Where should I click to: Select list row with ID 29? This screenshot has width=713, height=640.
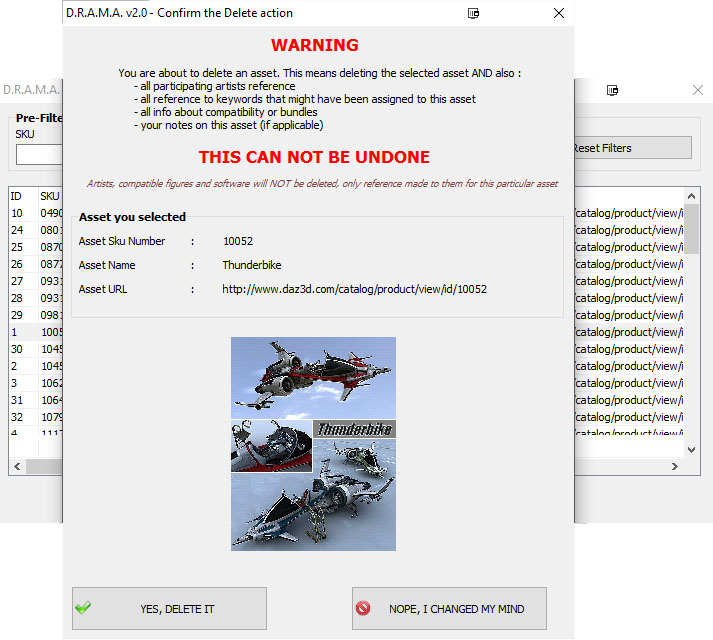tap(36, 315)
